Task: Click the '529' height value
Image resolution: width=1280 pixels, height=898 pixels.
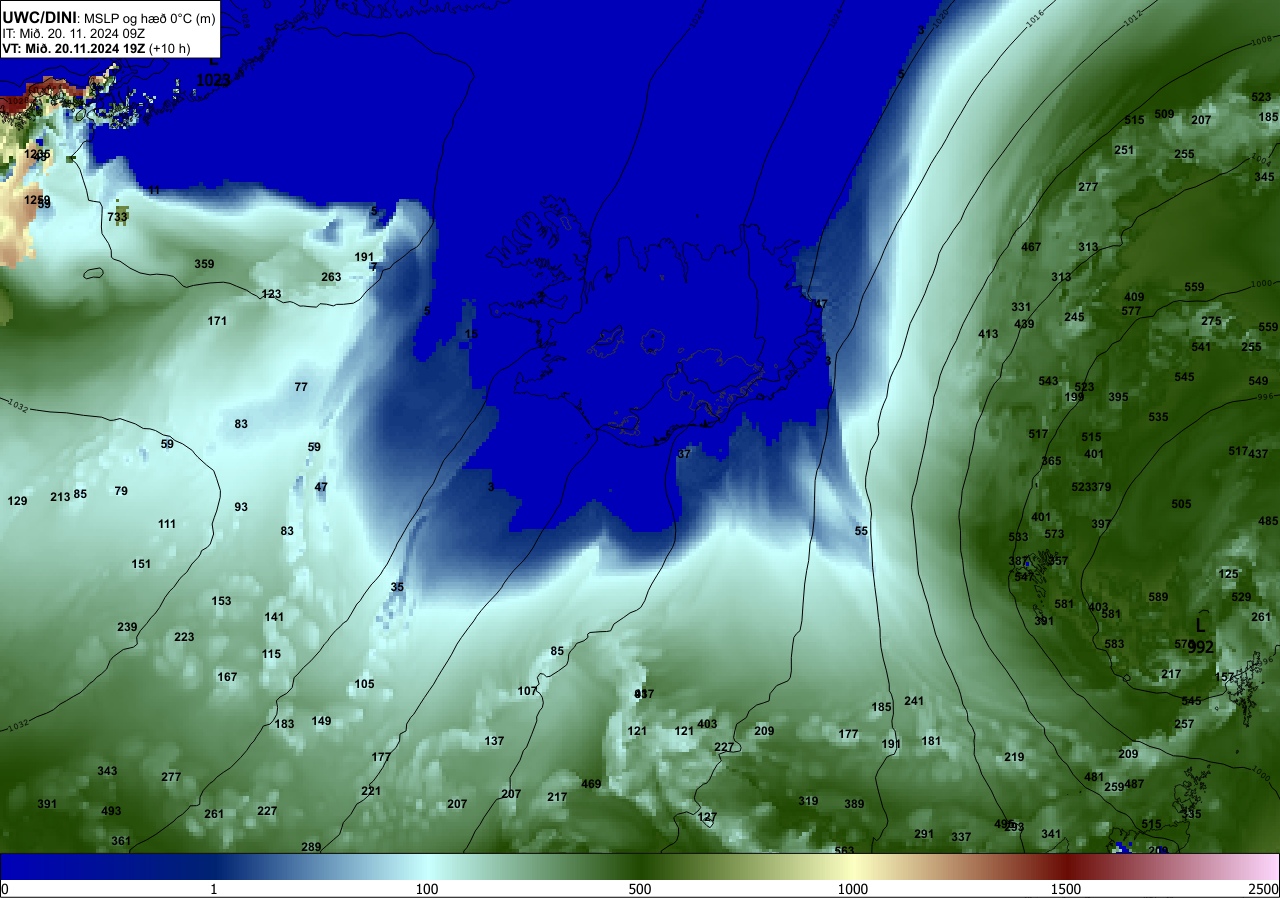Action: (x=1241, y=597)
